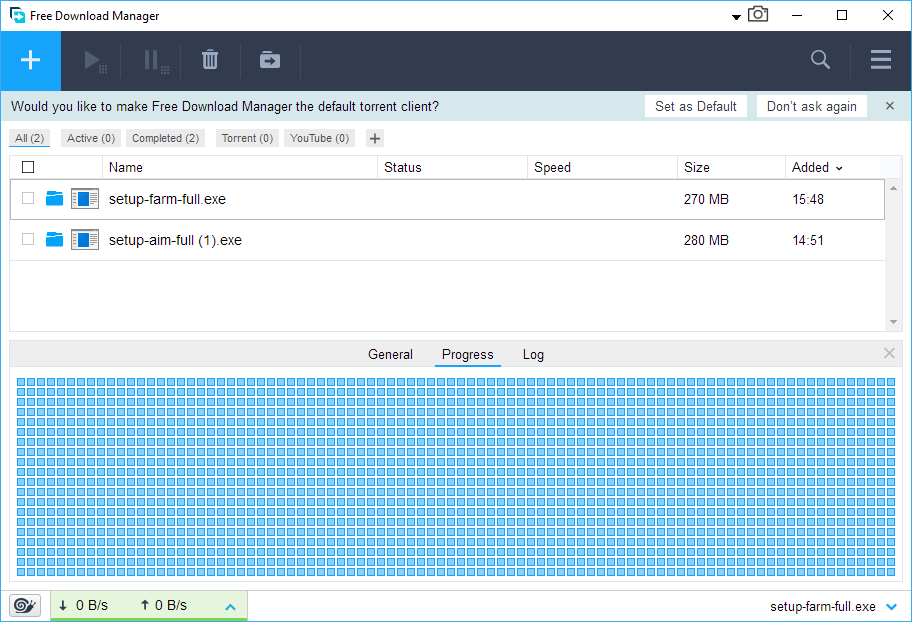This screenshot has height=622, width=912.
Task: Open the search magnifier icon
Action: [820, 59]
